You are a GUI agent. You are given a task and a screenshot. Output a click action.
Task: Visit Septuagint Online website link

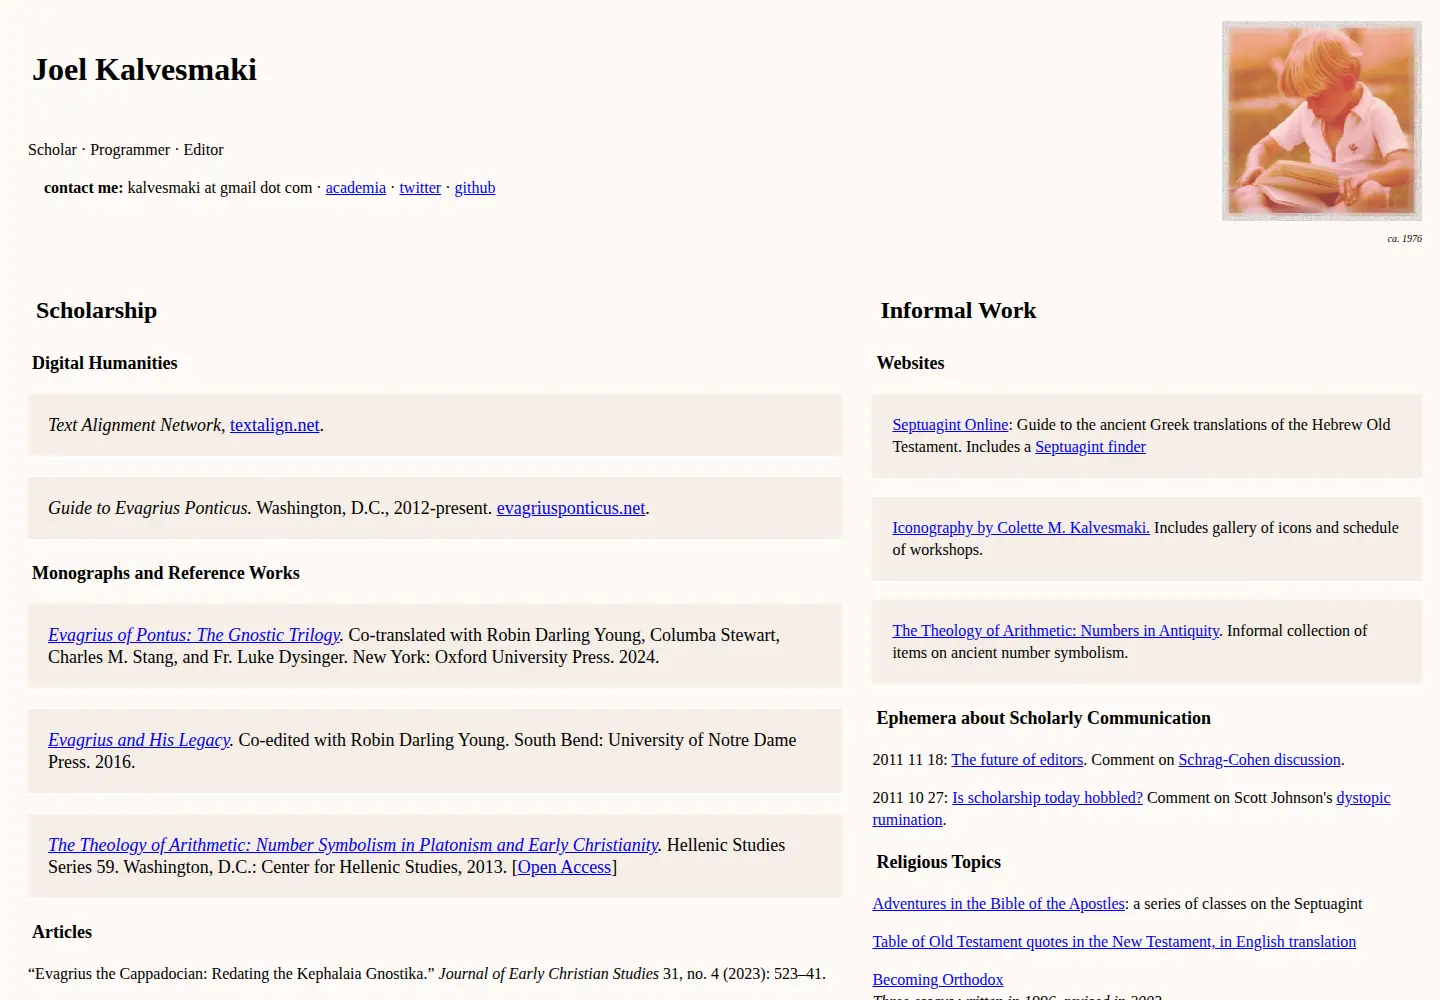pyautogui.click(x=950, y=425)
